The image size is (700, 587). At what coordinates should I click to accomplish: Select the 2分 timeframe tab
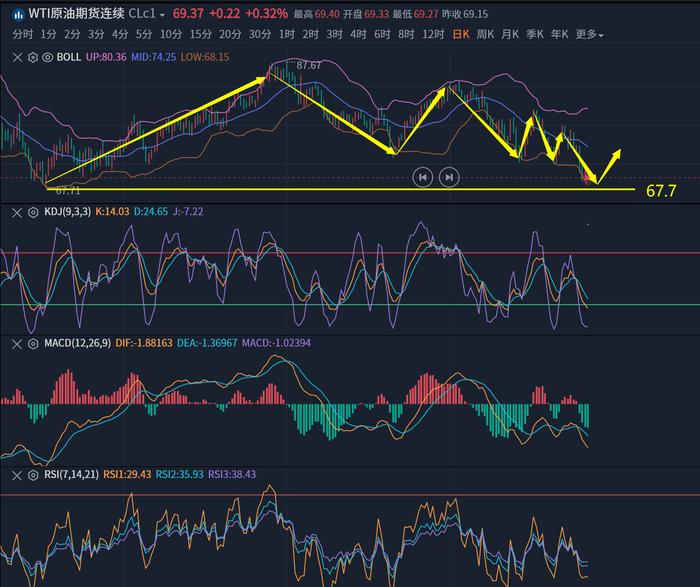72,34
